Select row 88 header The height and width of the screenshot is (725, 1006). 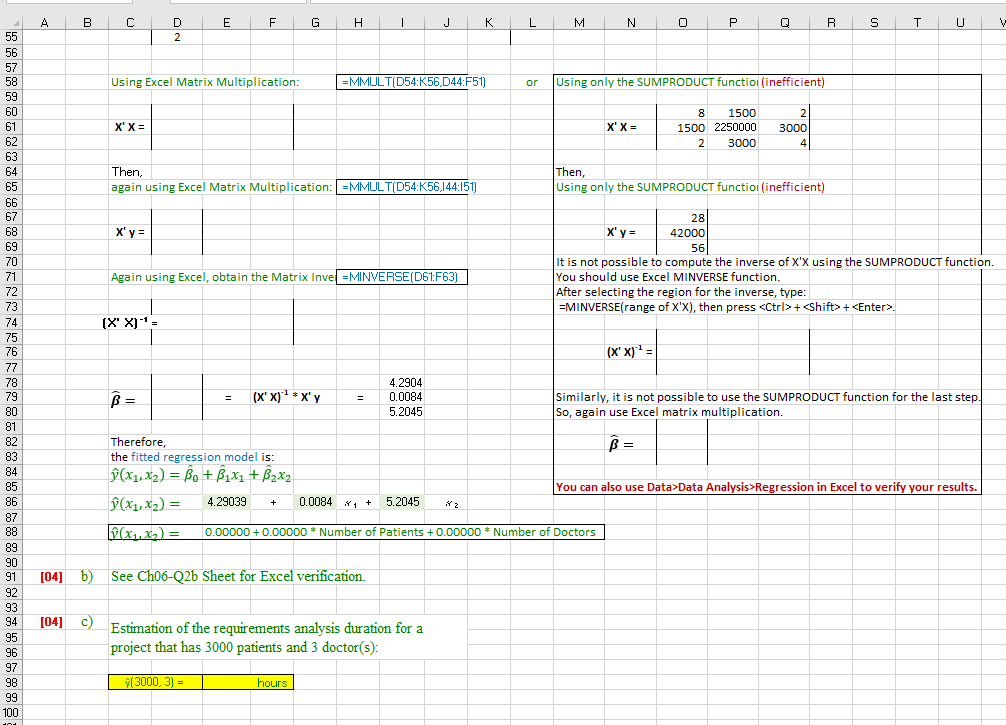(x=11, y=532)
